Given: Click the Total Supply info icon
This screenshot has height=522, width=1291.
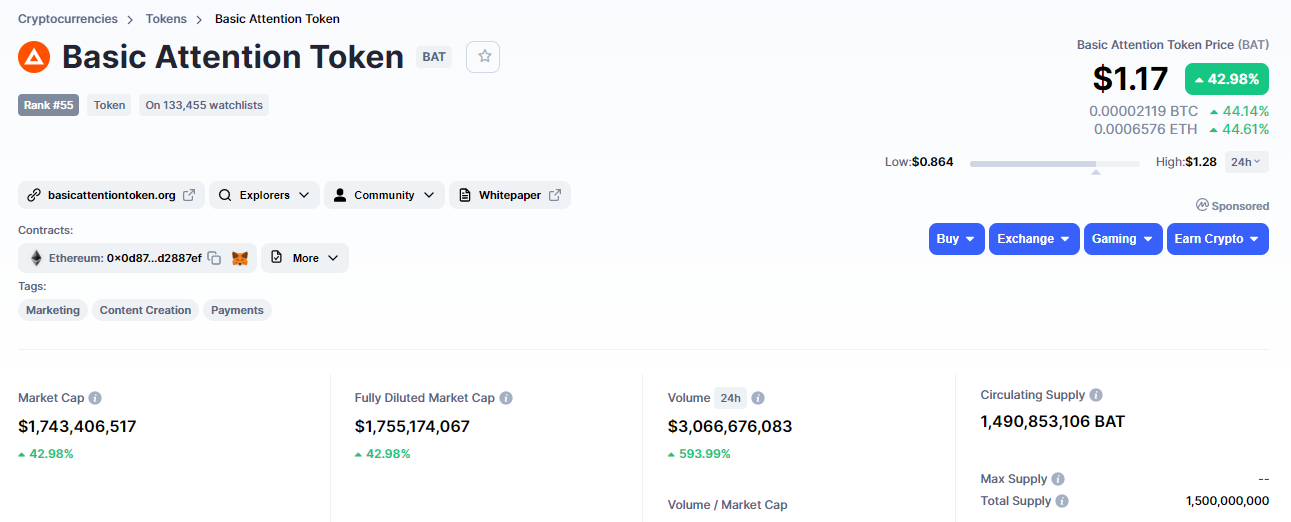Looking at the screenshot, I should (1062, 501).
